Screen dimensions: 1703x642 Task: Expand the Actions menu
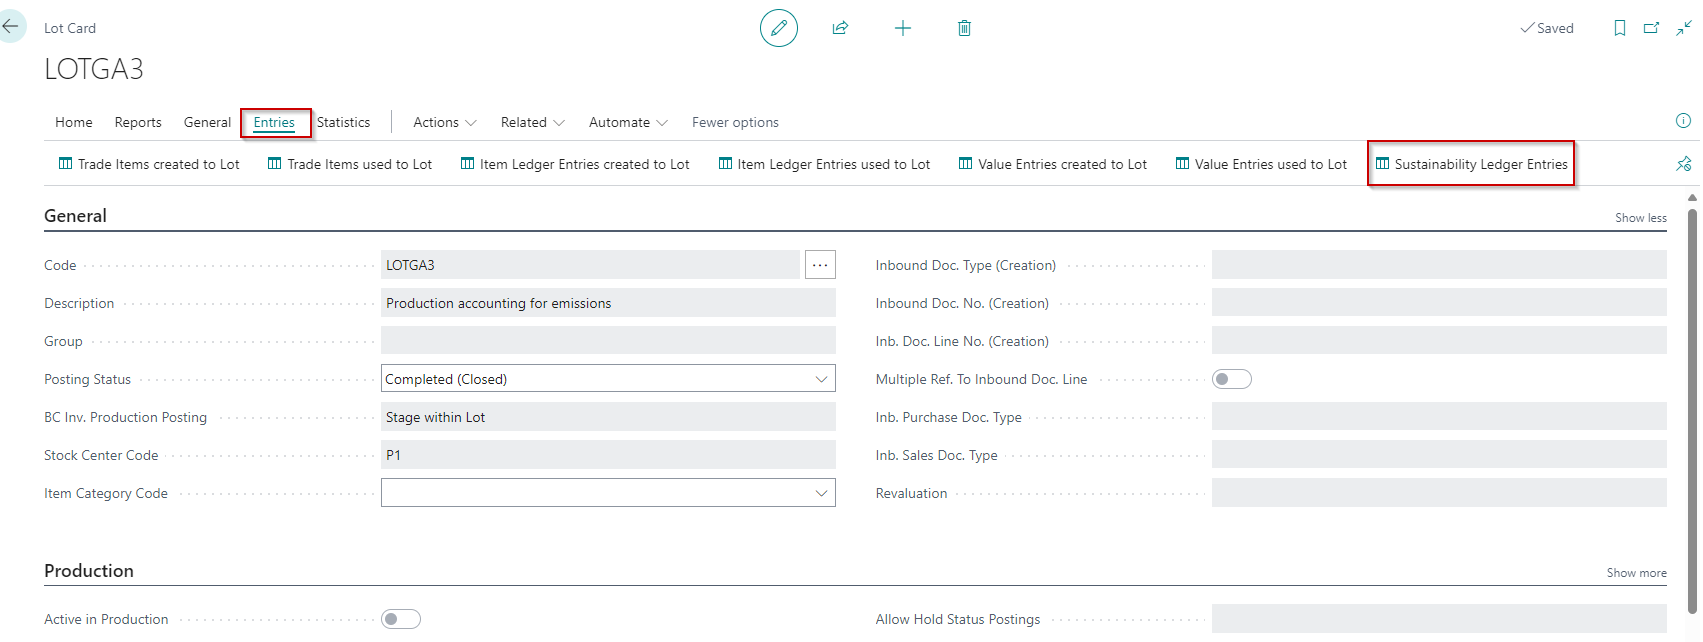(x=445, y=122)
